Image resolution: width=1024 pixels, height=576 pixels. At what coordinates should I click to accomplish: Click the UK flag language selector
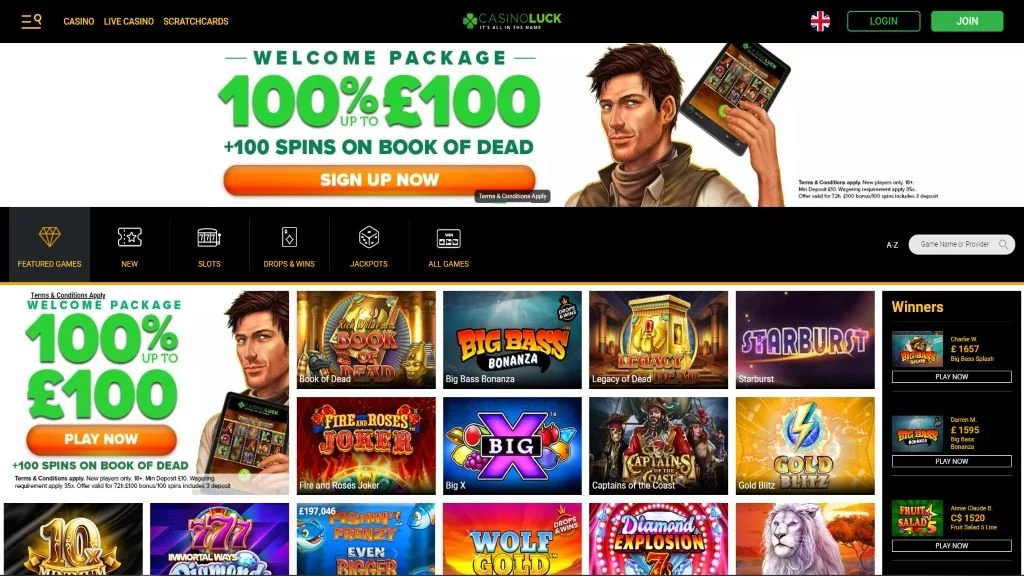(820, 21)
